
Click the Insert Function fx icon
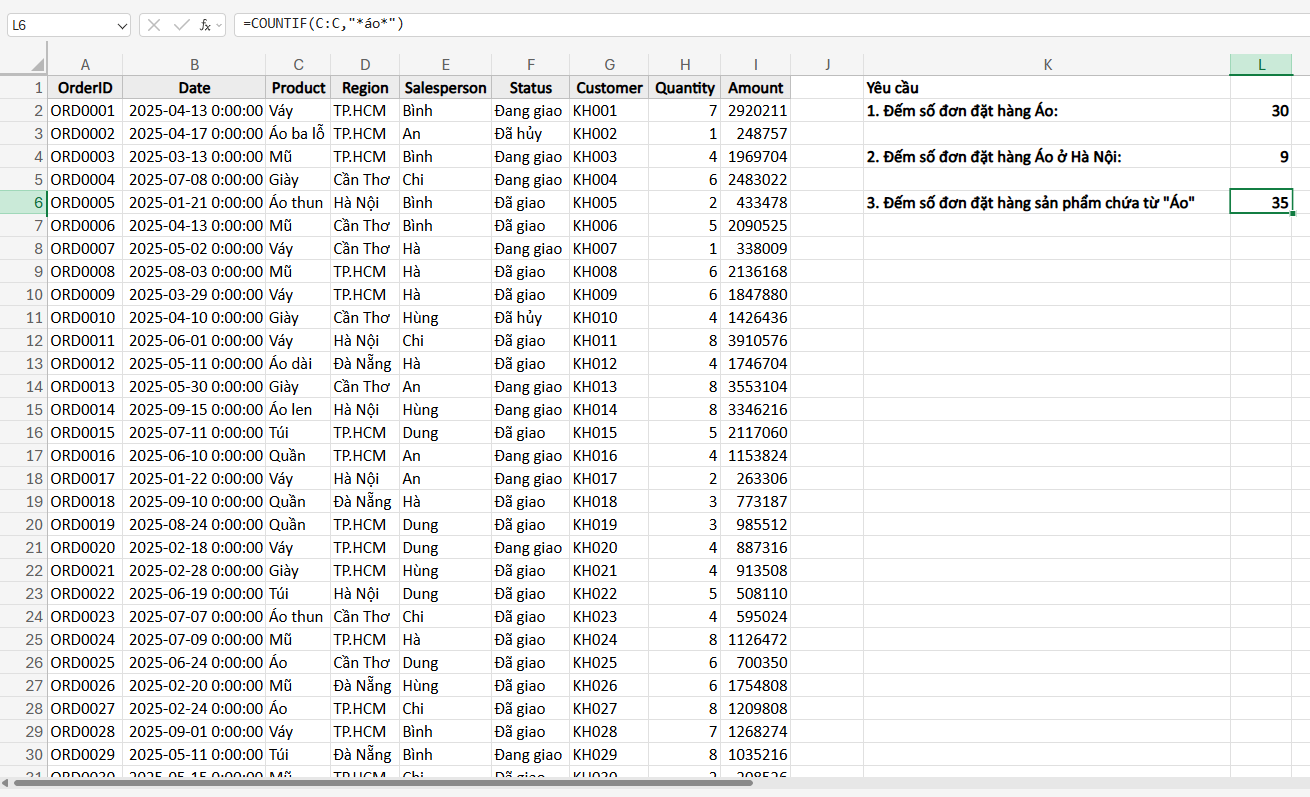click(x=206, y=25)
